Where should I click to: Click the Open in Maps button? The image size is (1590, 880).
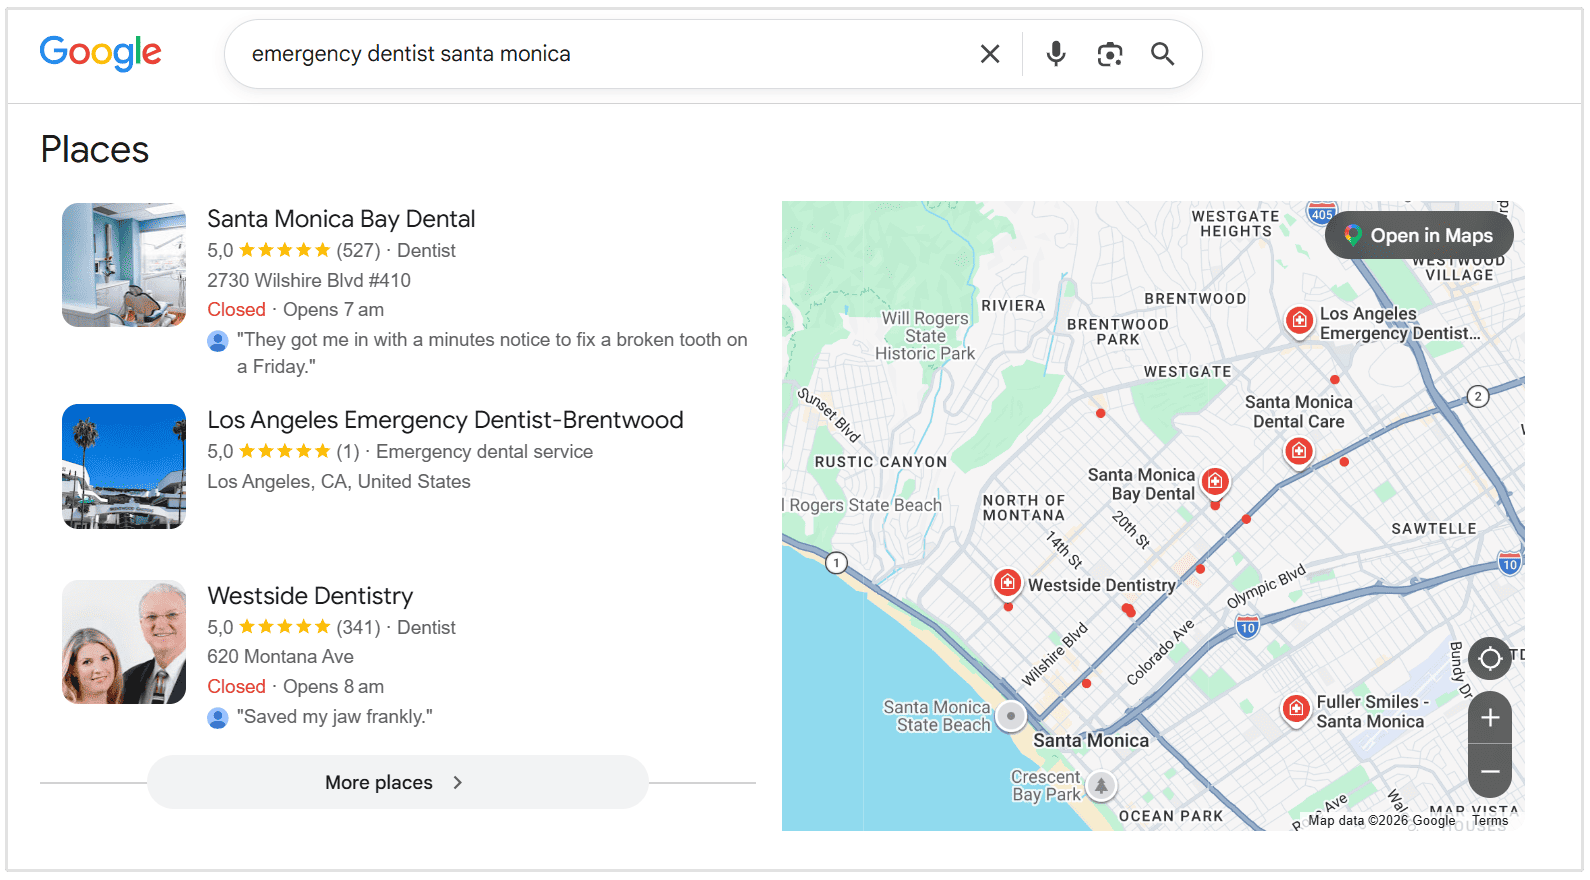tap(1419, 235)
